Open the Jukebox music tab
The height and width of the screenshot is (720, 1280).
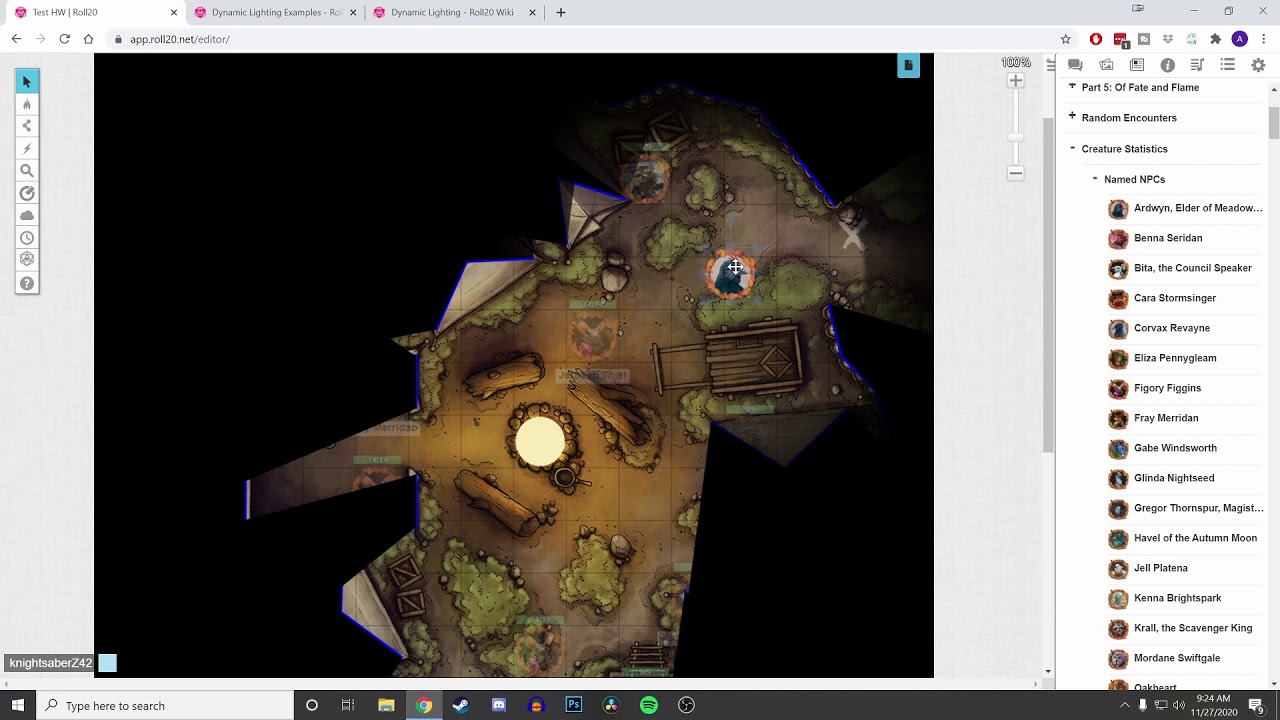(x=1197, y=65)
